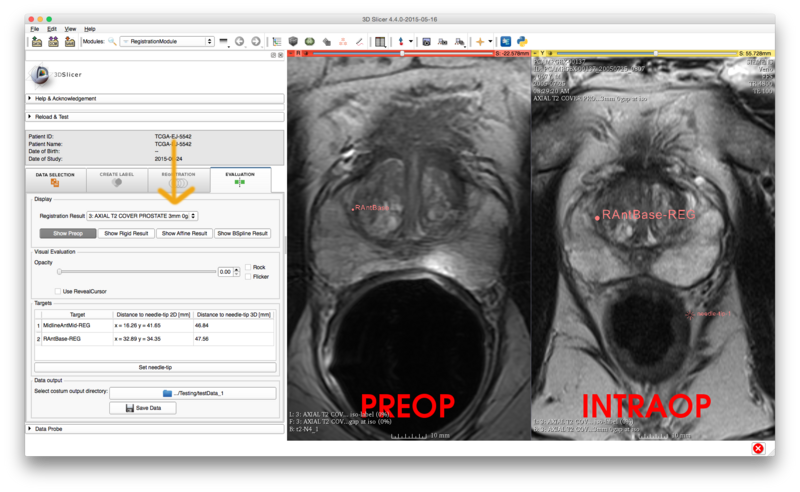Click the module search magnifier icon
The height and width of the screenshot is (492, 800).
[112, 42]
